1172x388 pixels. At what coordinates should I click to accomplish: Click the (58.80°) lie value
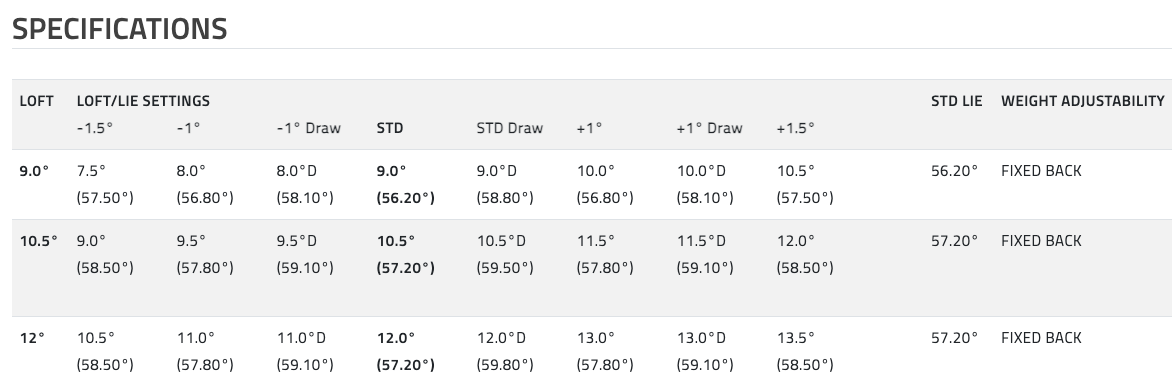click(505, 198)
